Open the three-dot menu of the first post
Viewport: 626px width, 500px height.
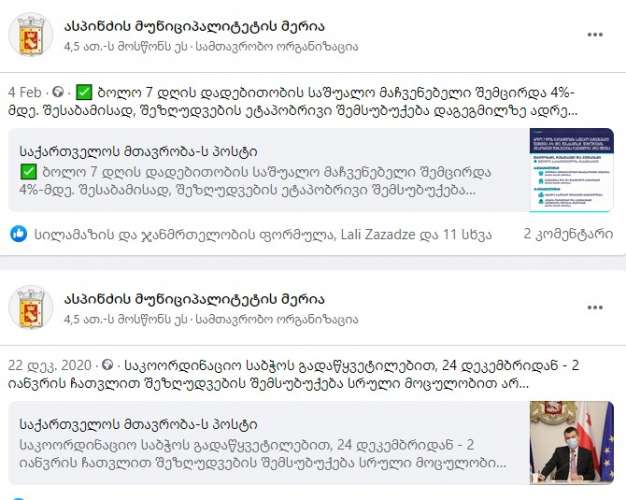tap(595, 34)
